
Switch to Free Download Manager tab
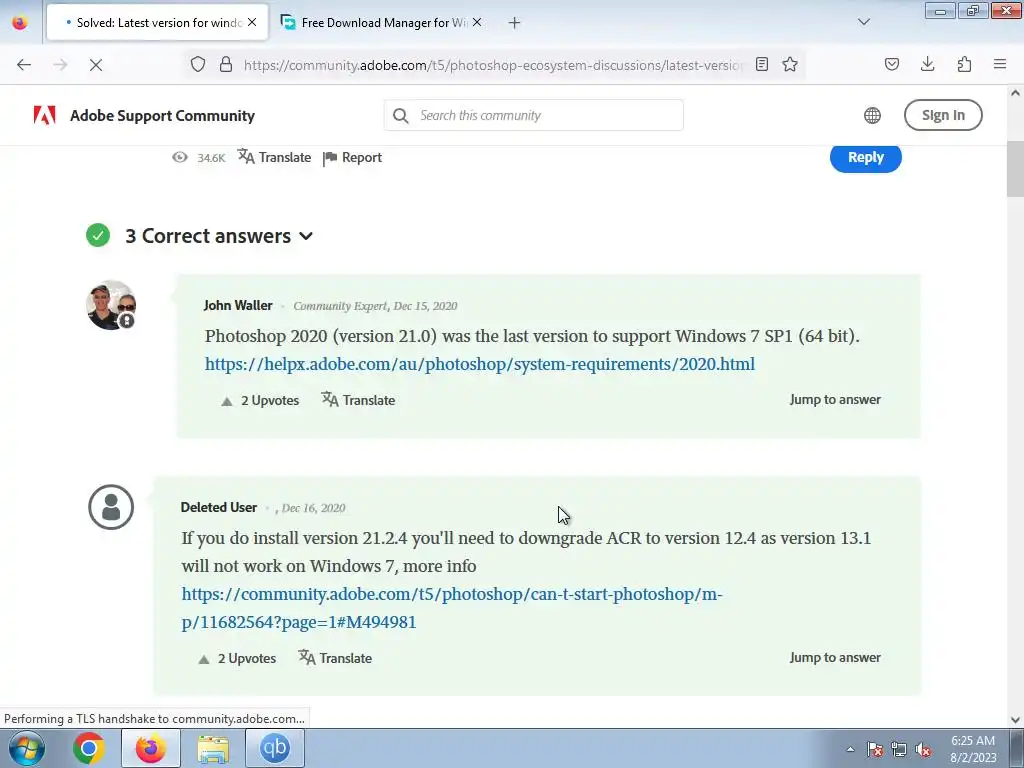point(382,22)
